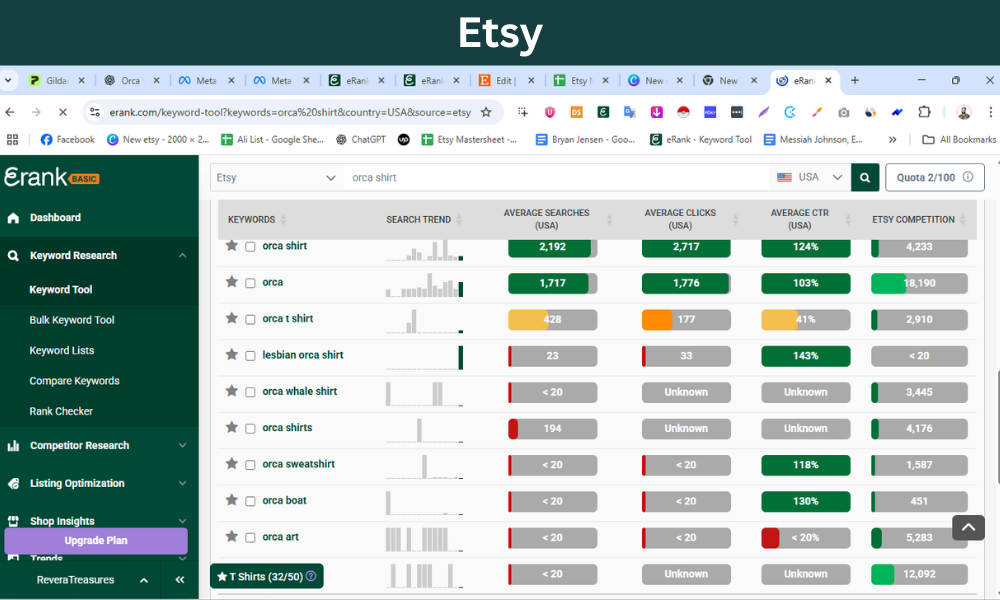
Task: Click the green search magnifier button
Action: point(865,177)
